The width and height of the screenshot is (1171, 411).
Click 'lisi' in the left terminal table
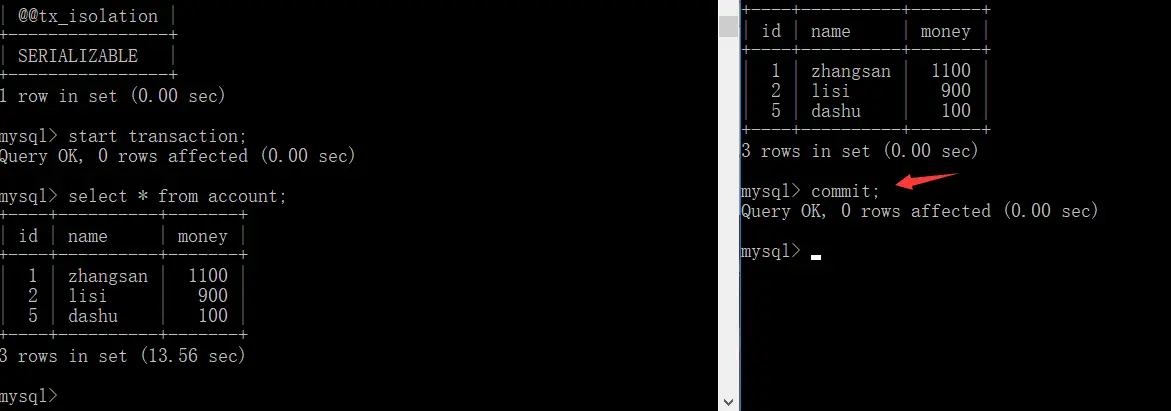coord(87,296)
